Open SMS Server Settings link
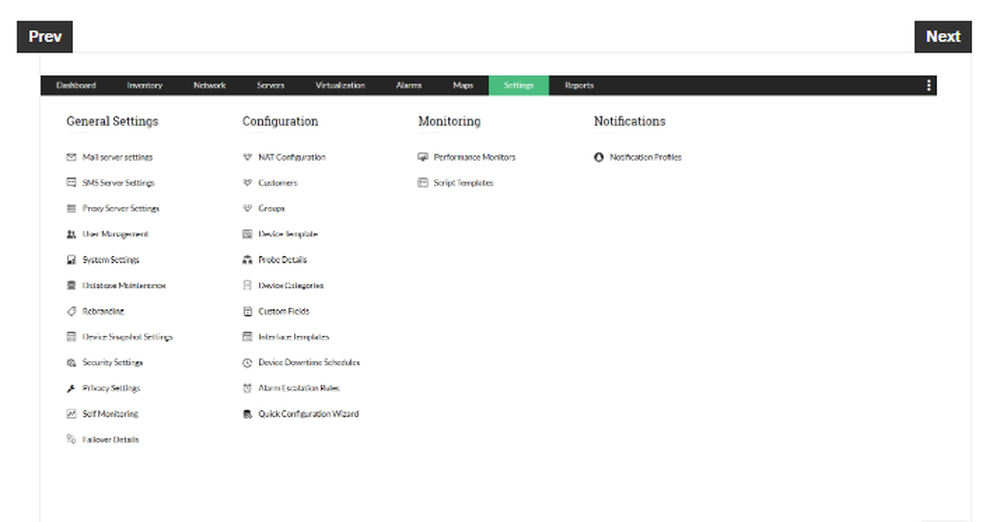 [119, 183]
